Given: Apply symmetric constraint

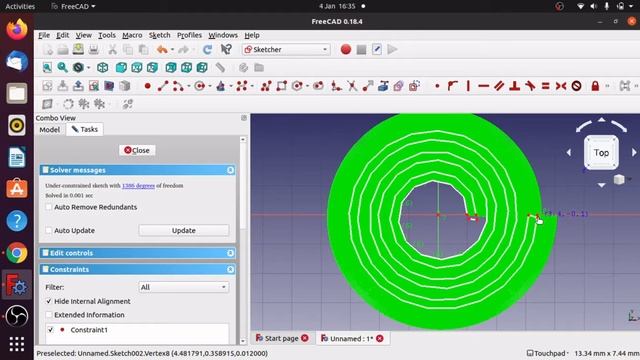Looking at the screenshot, I should click(x=561, y=86).
